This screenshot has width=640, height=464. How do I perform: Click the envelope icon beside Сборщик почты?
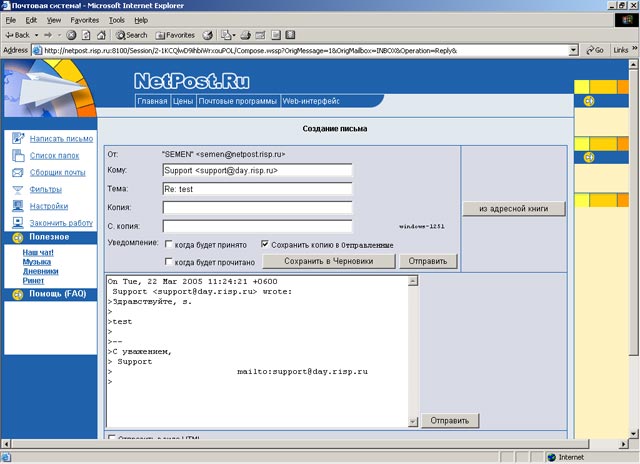pos(18,173)
